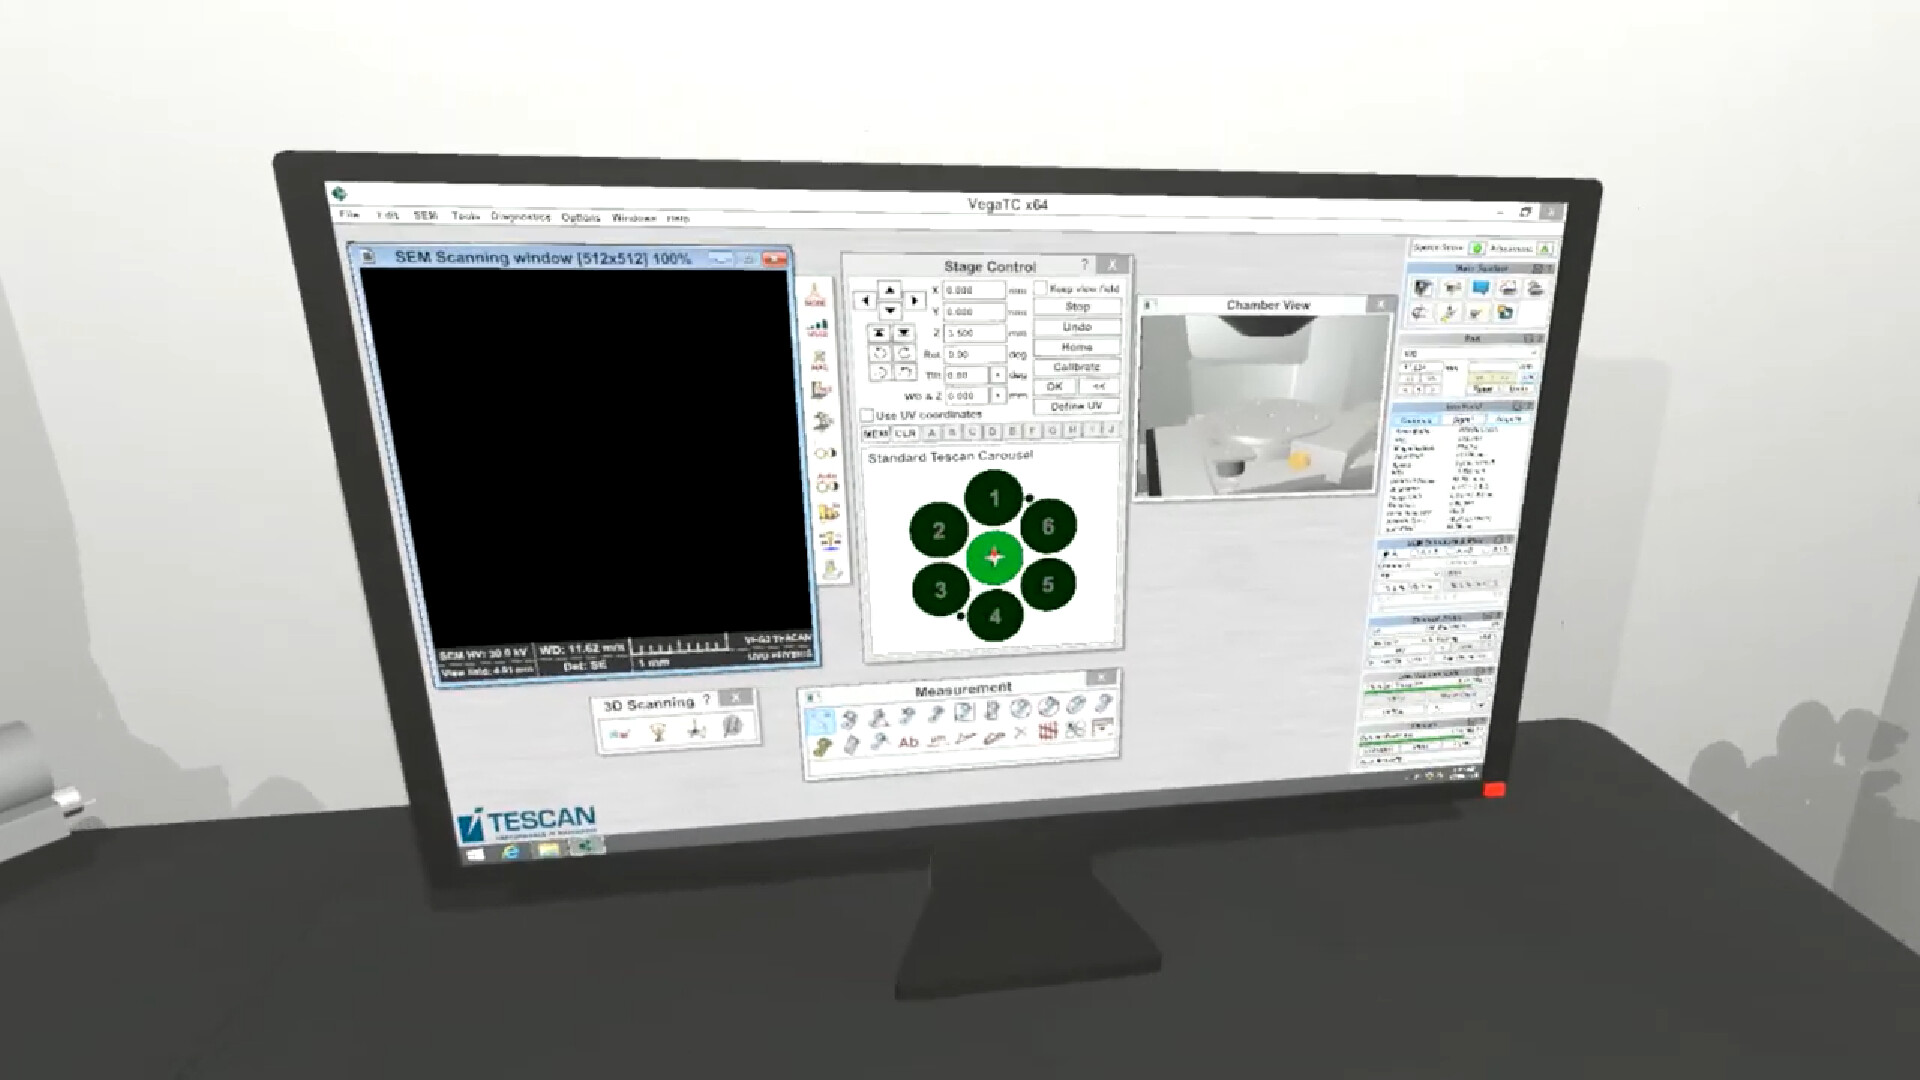Open the Tilt value dropdown arrow
The height and width of the screenshot is (1080, 1920).
(998, 375)
